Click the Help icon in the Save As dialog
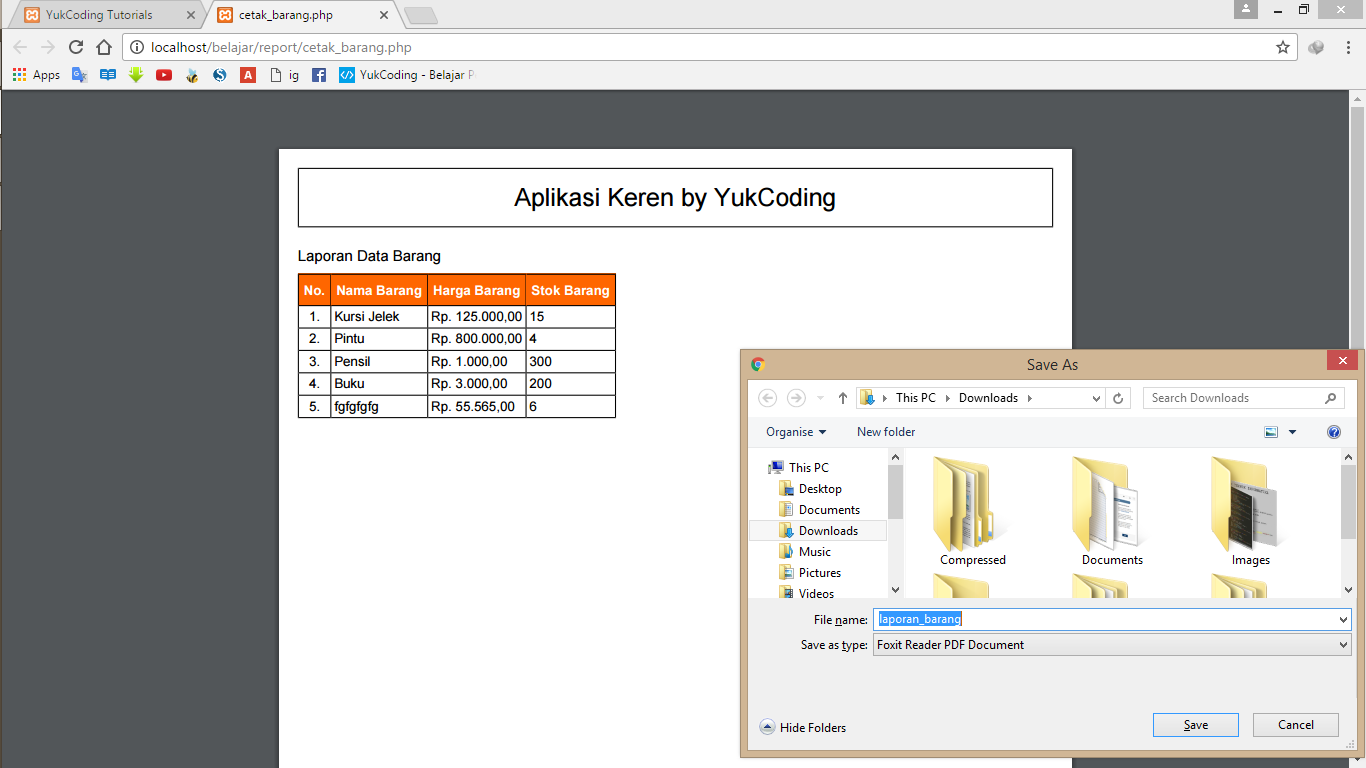The height and width of the screenshot is (768, 1366). point(1334,431)
